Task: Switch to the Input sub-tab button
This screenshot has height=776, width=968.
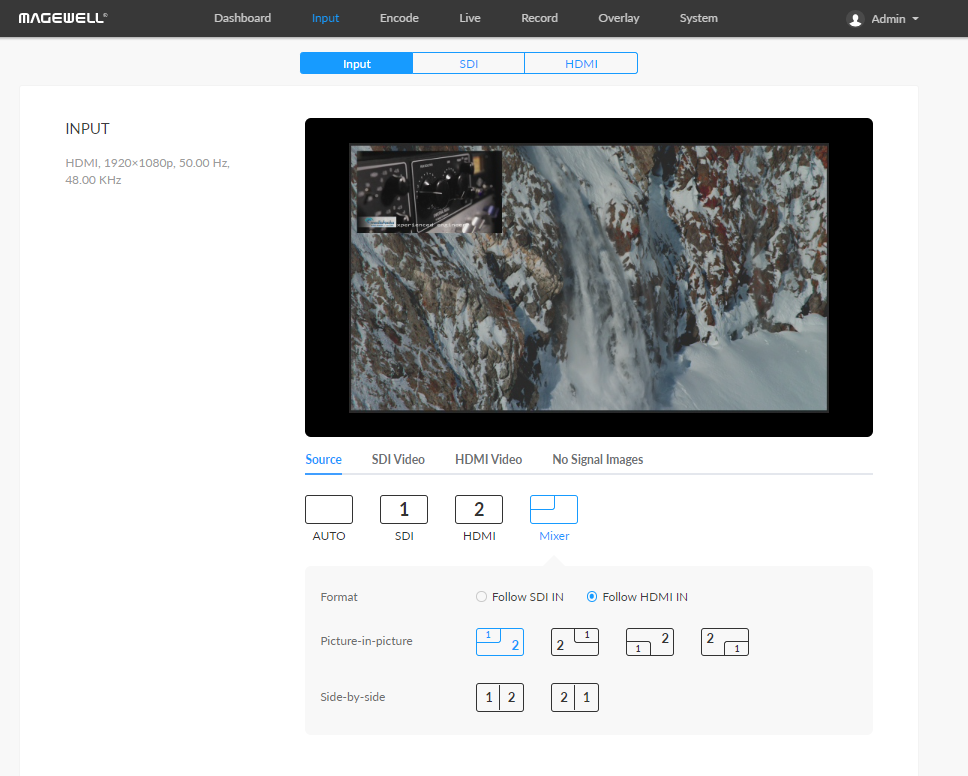Action: (356, 63)
